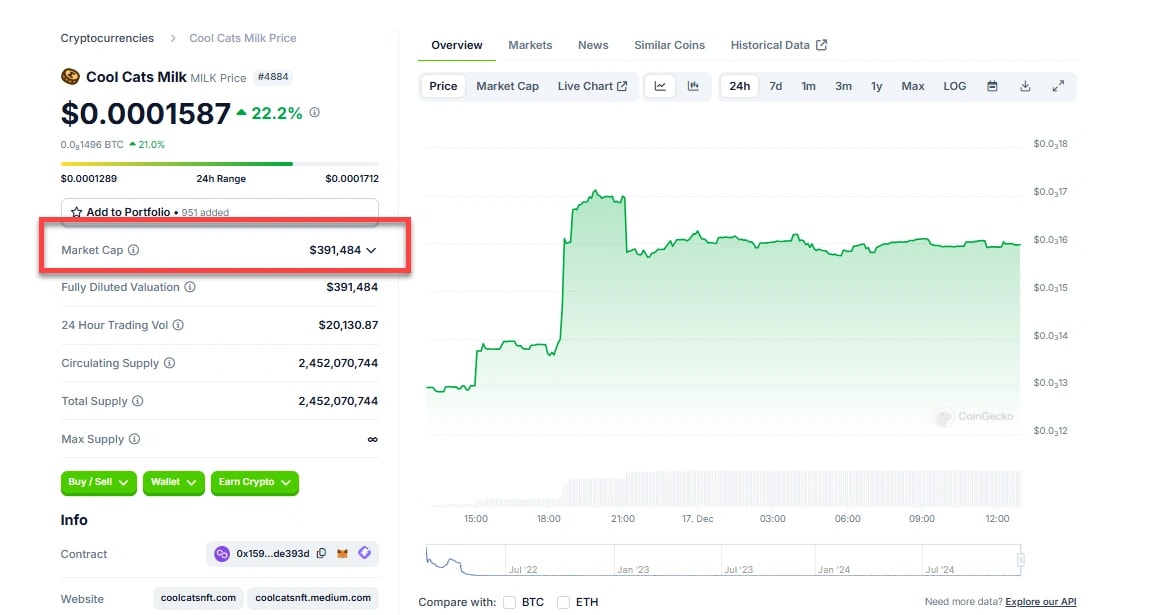The height and width of the screenshot is (615, 1167).
Task: Toggle LOG scale on chart
Action: click(x=955, y=86)
